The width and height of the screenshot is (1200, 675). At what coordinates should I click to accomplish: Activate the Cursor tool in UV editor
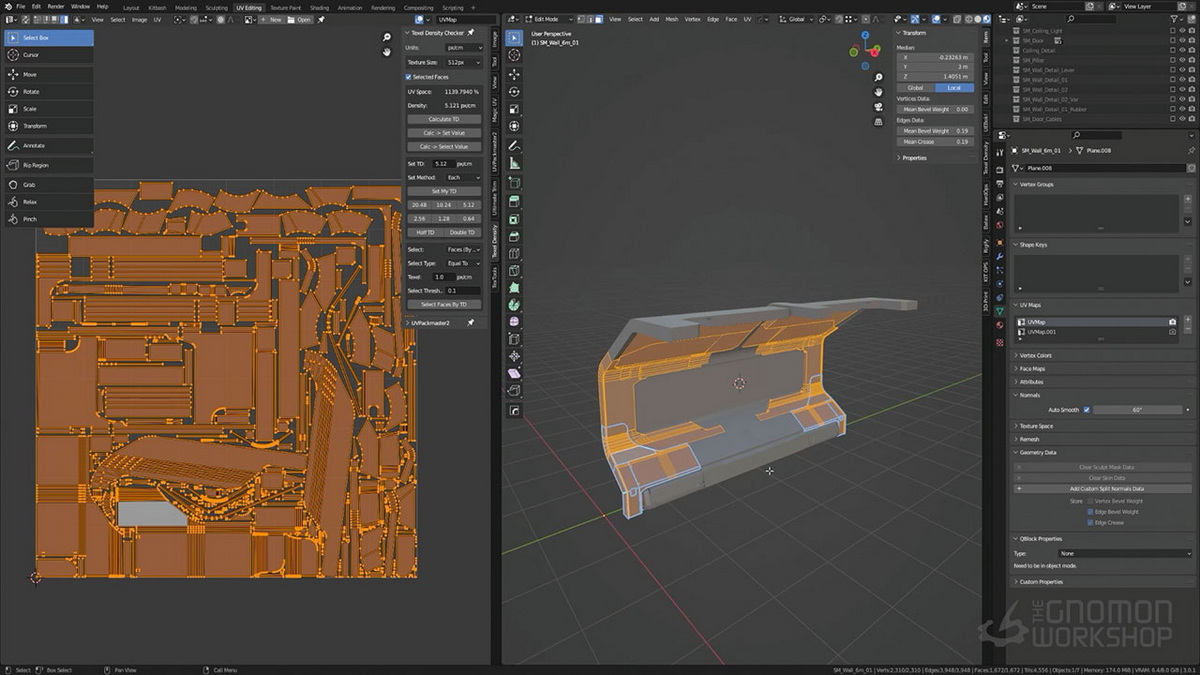(49, 55)
